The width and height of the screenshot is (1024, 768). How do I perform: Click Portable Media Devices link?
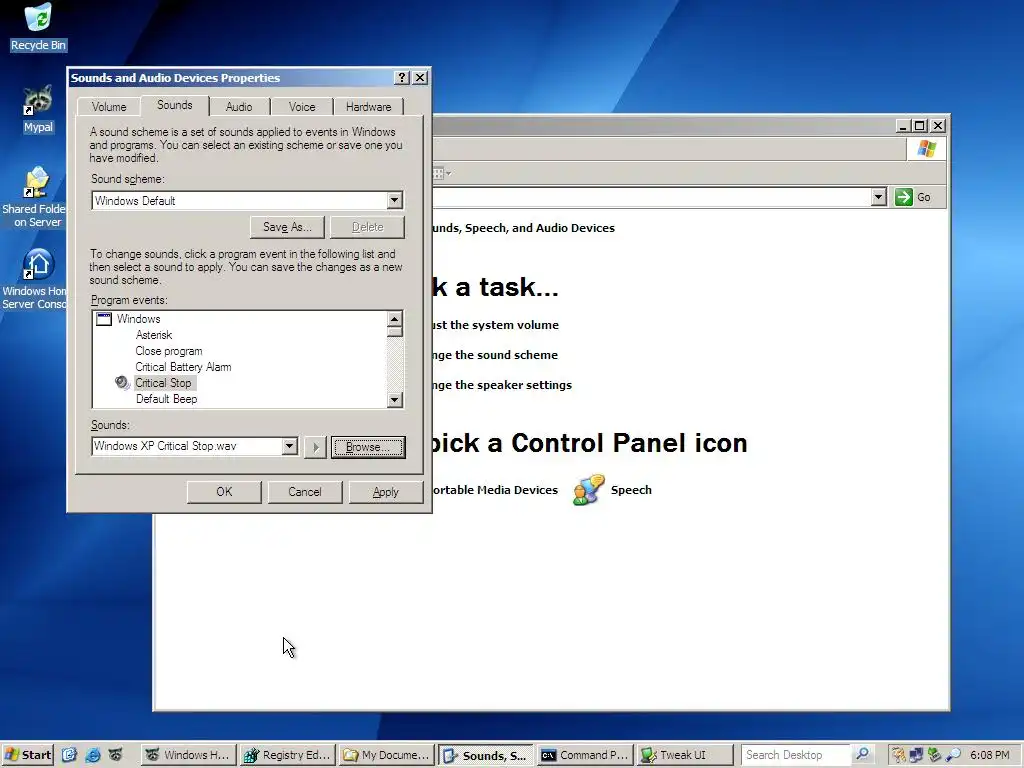(494, 490)
